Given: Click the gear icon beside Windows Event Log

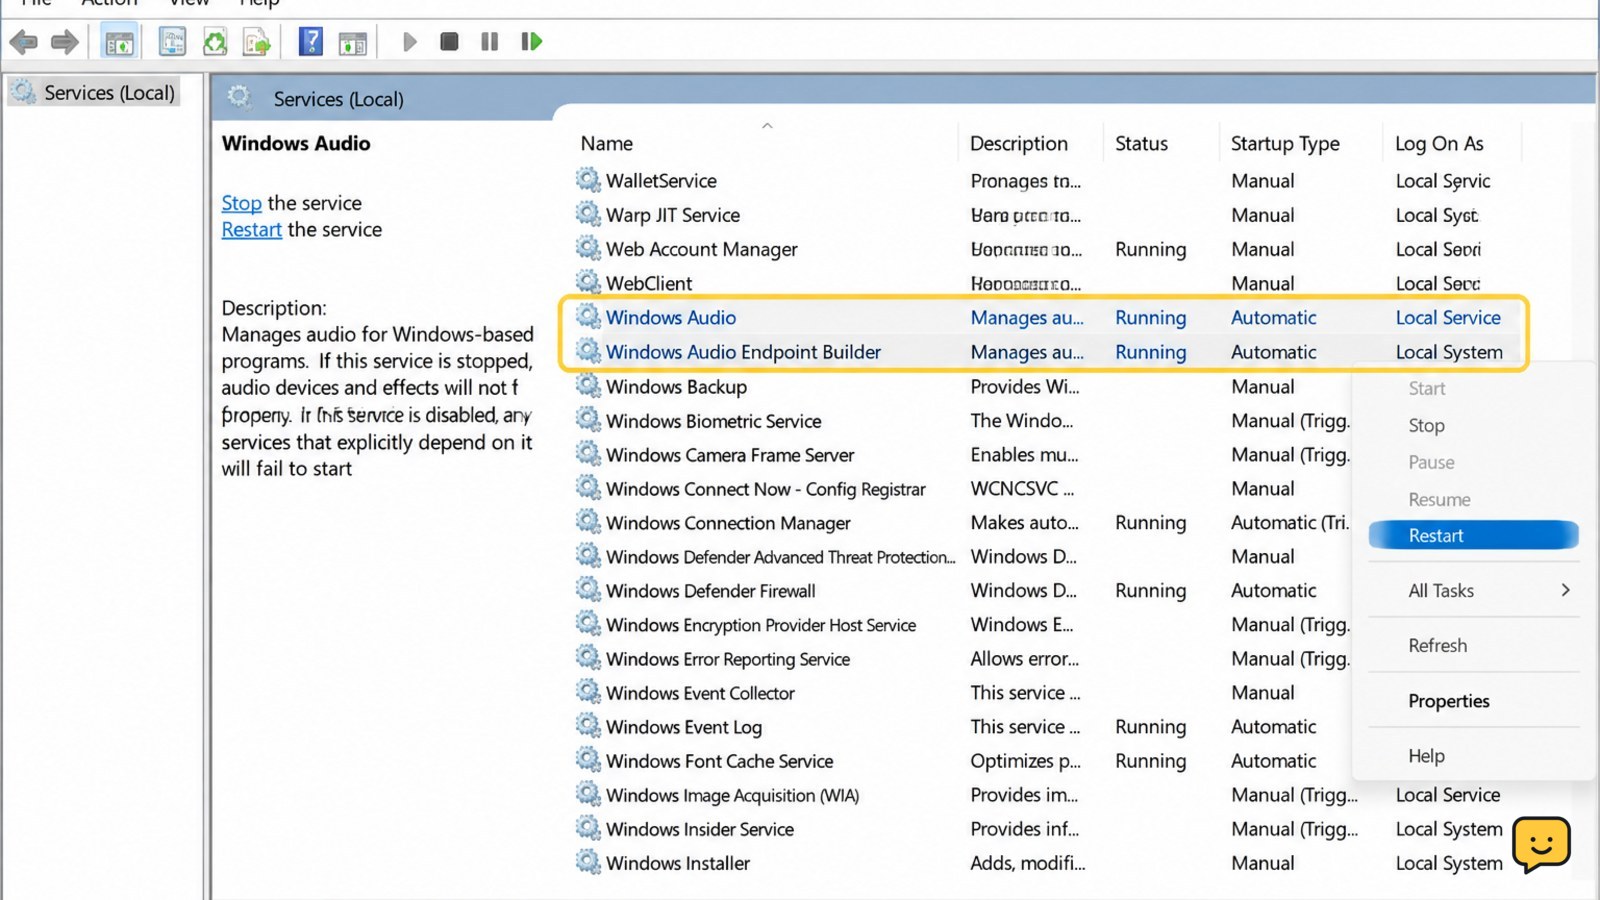Looking at the screenshot, I should [x=588, y=726].
